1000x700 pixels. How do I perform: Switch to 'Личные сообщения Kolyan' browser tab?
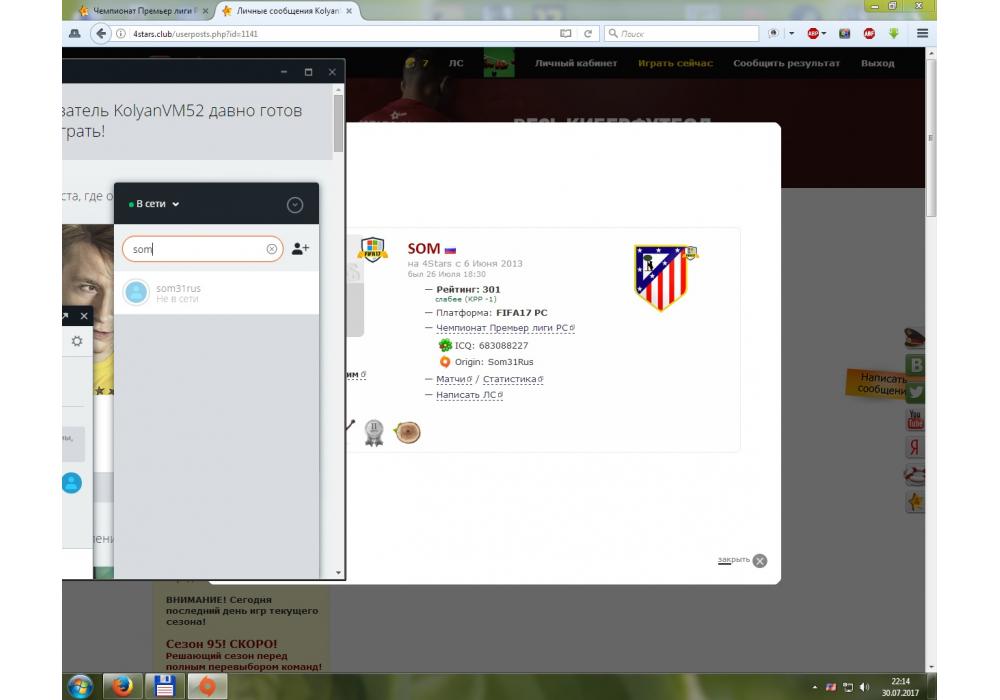(x=288, y=11)
